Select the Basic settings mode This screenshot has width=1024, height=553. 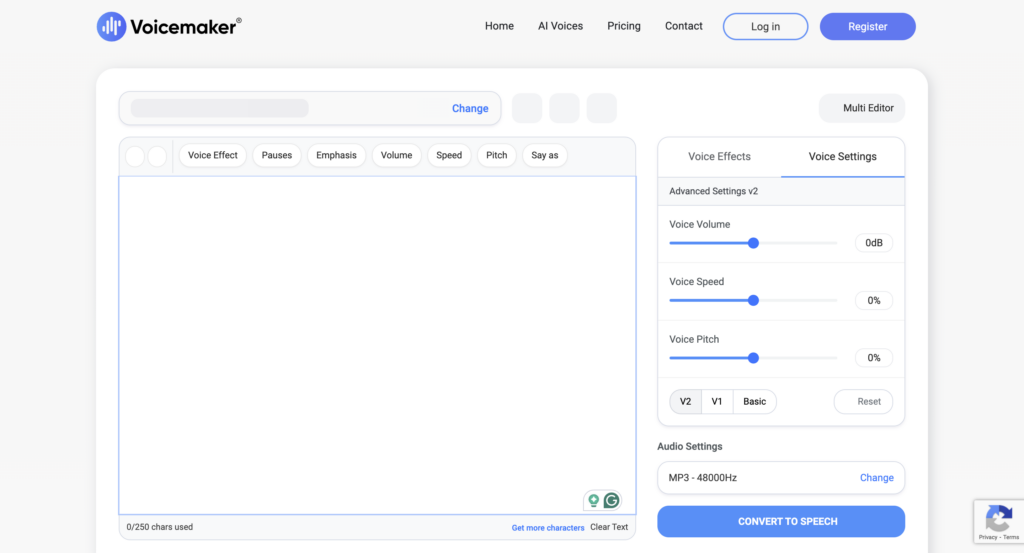pyautogui.click(x=754, y=402)
